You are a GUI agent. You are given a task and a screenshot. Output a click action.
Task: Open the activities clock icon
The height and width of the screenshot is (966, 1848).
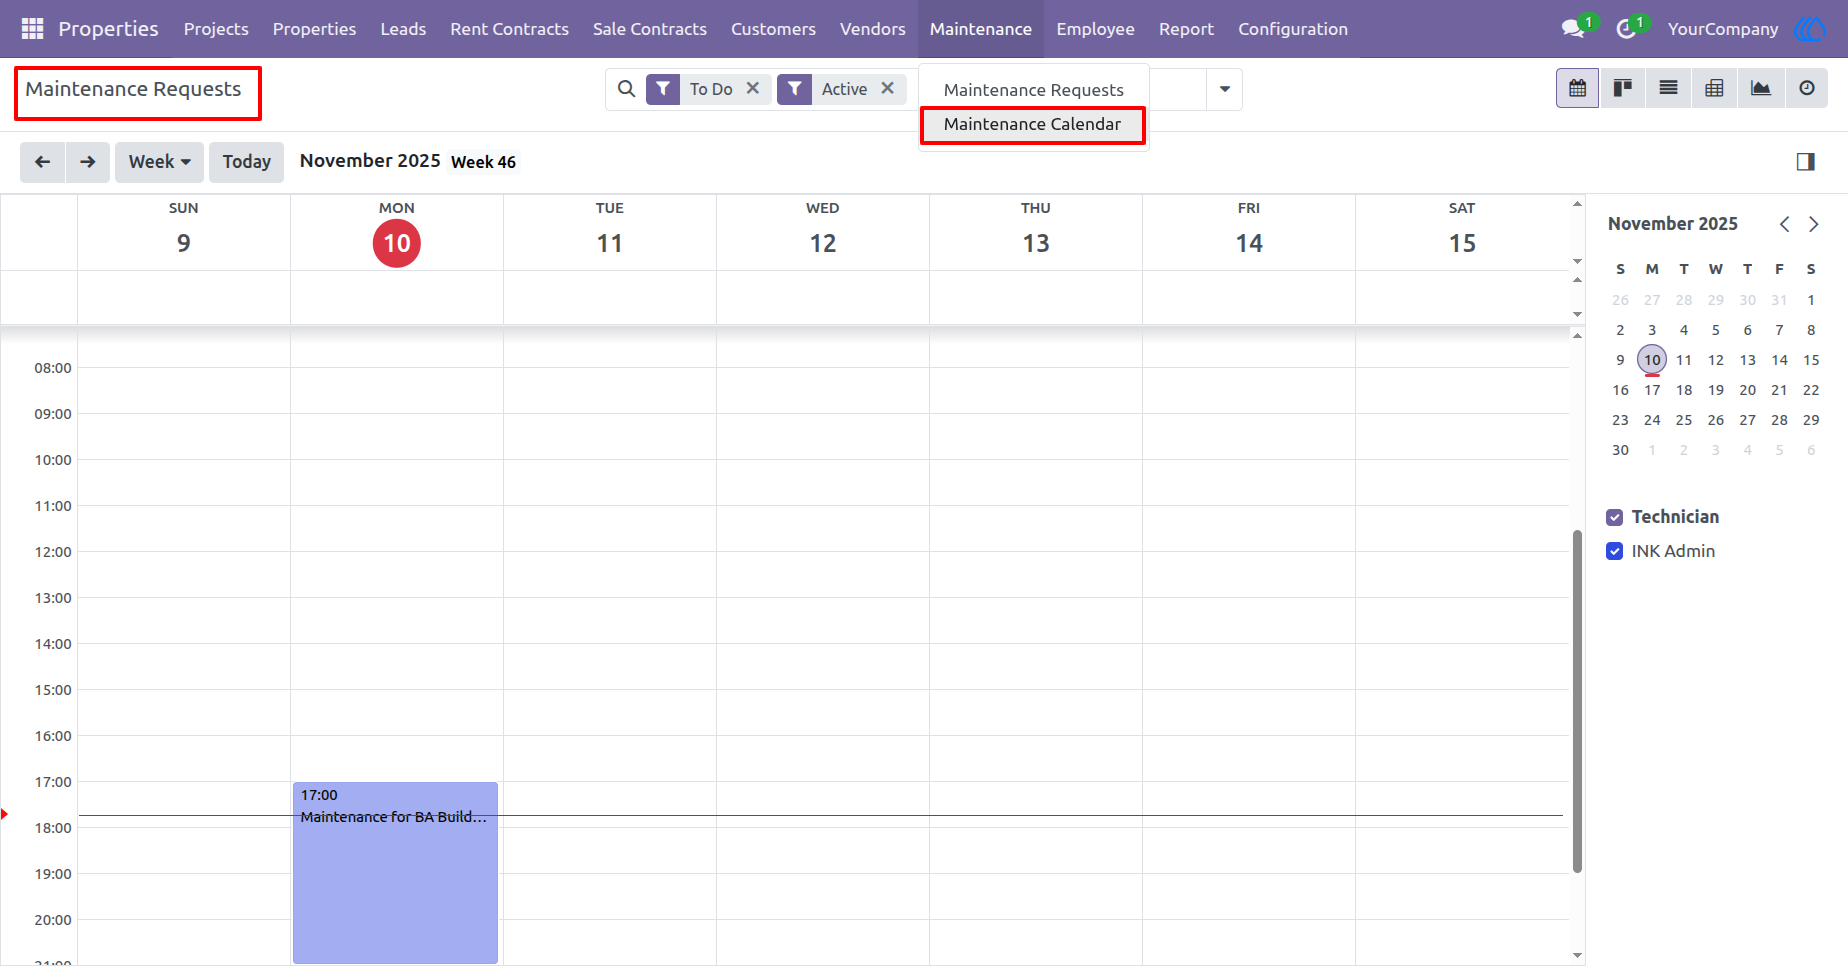1627,29
